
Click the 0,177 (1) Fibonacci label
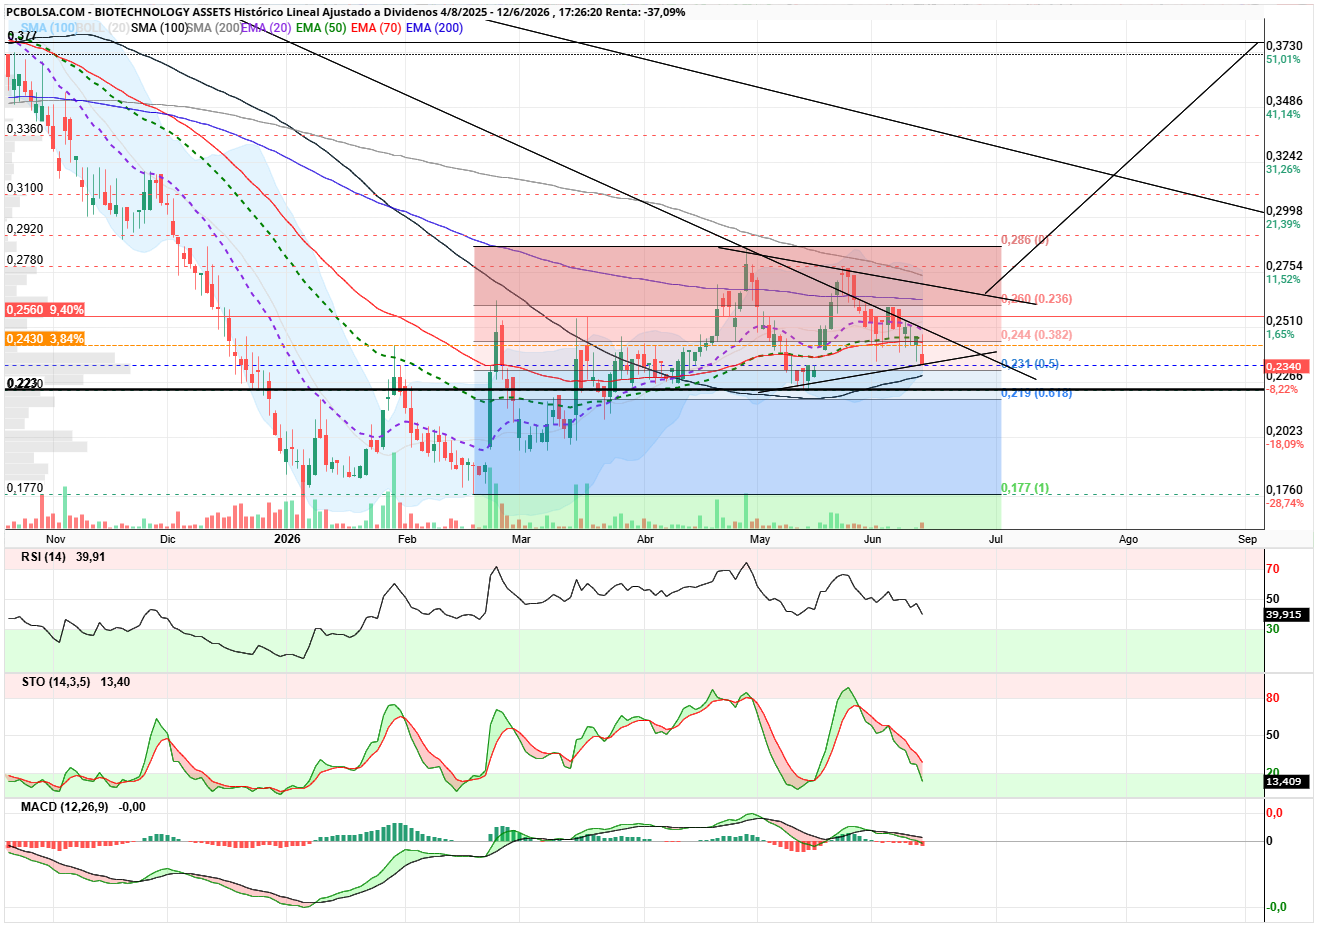click(1025, 488)
